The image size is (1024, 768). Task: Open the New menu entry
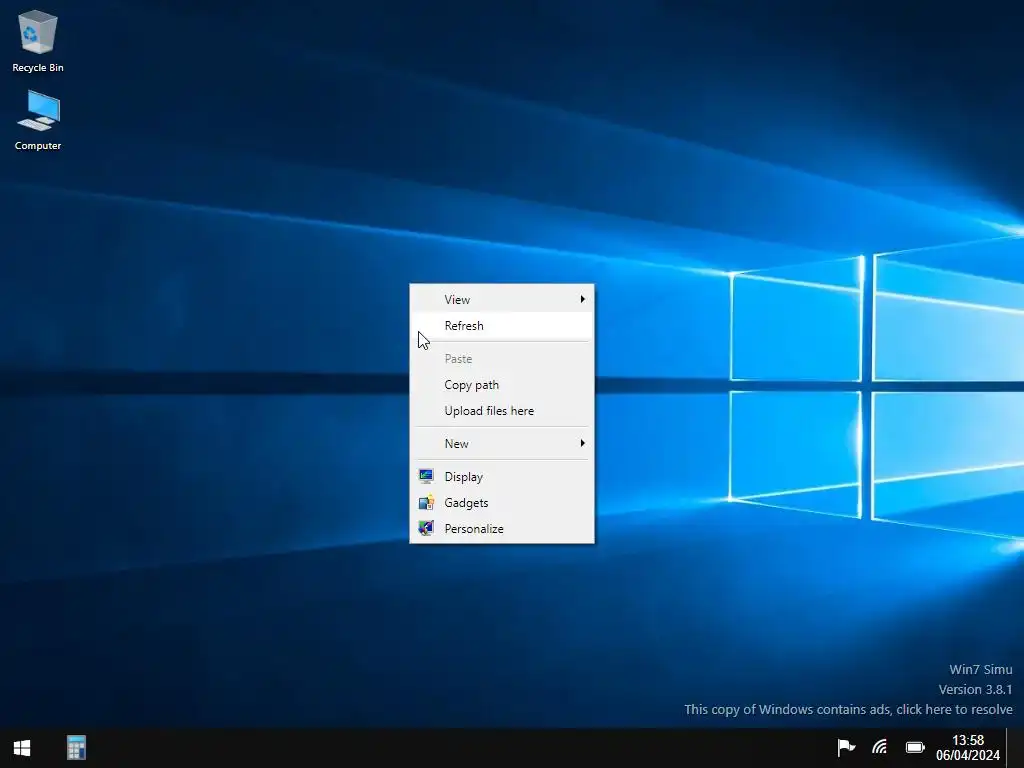tap(502, 443)
